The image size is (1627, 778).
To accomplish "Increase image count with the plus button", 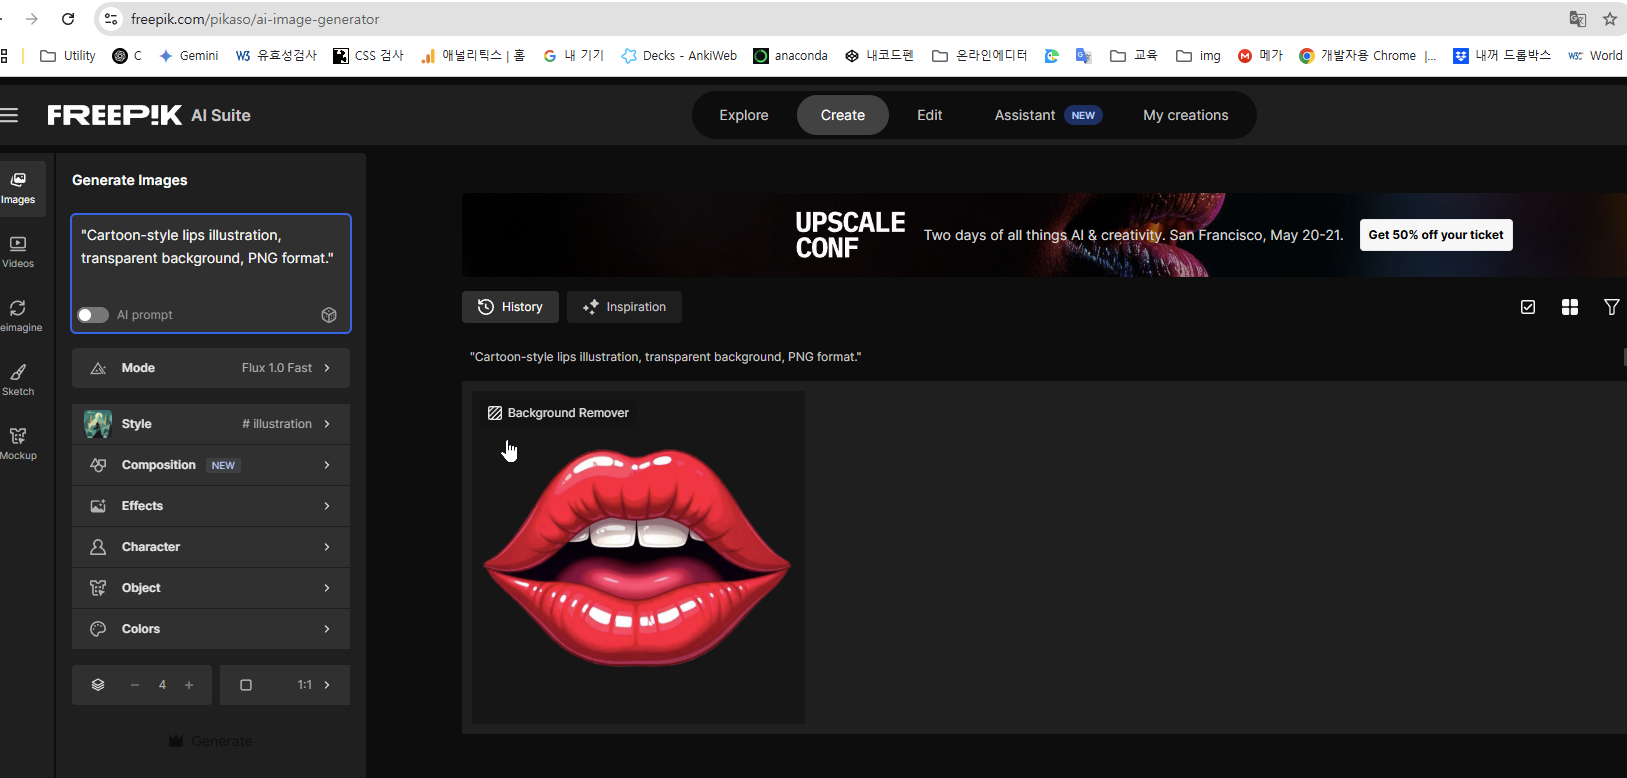I will [x=189, y=685].
